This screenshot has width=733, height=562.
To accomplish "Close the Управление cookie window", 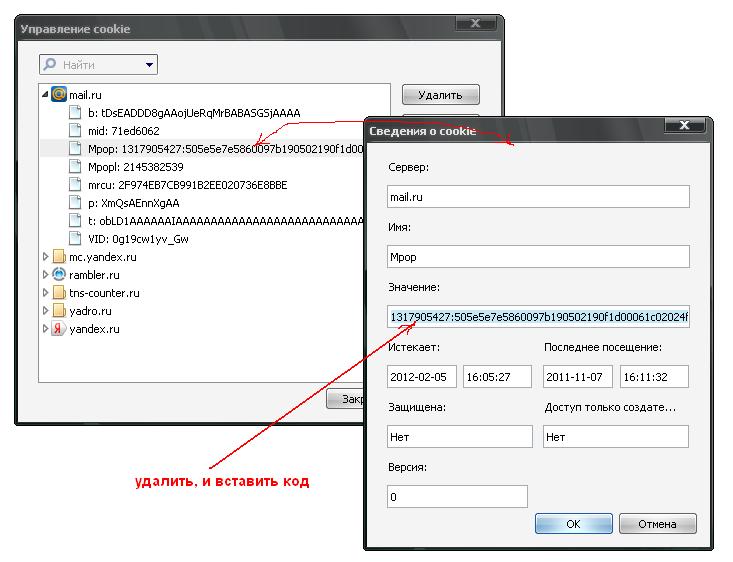I will (475, 23).
